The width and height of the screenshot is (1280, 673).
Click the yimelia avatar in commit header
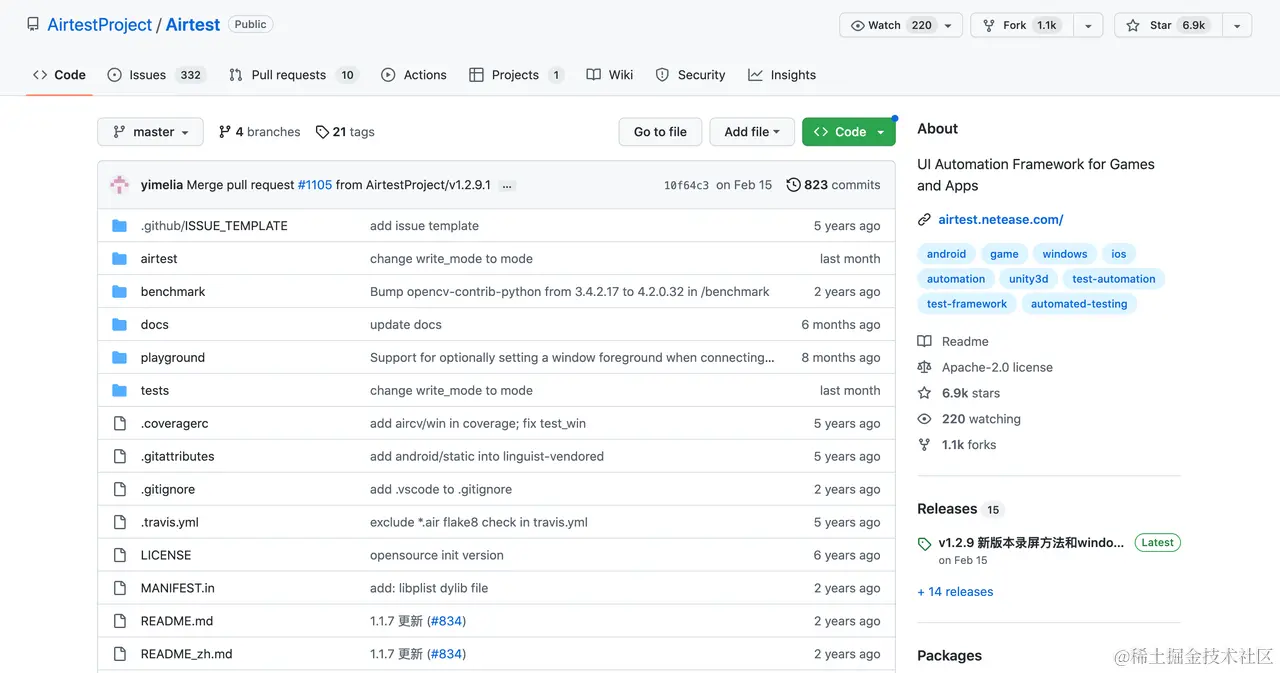click(x=120, y=185)
